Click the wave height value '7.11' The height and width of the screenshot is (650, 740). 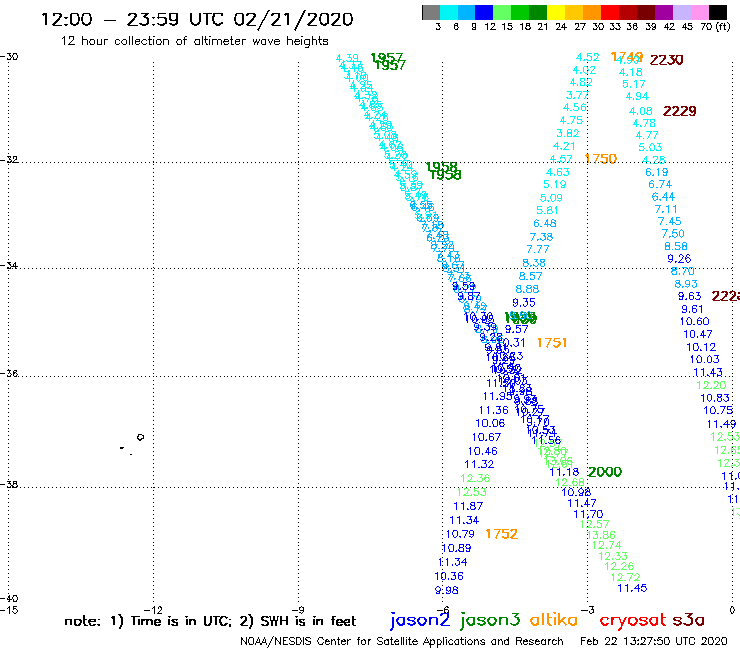[x=666, y=209]
